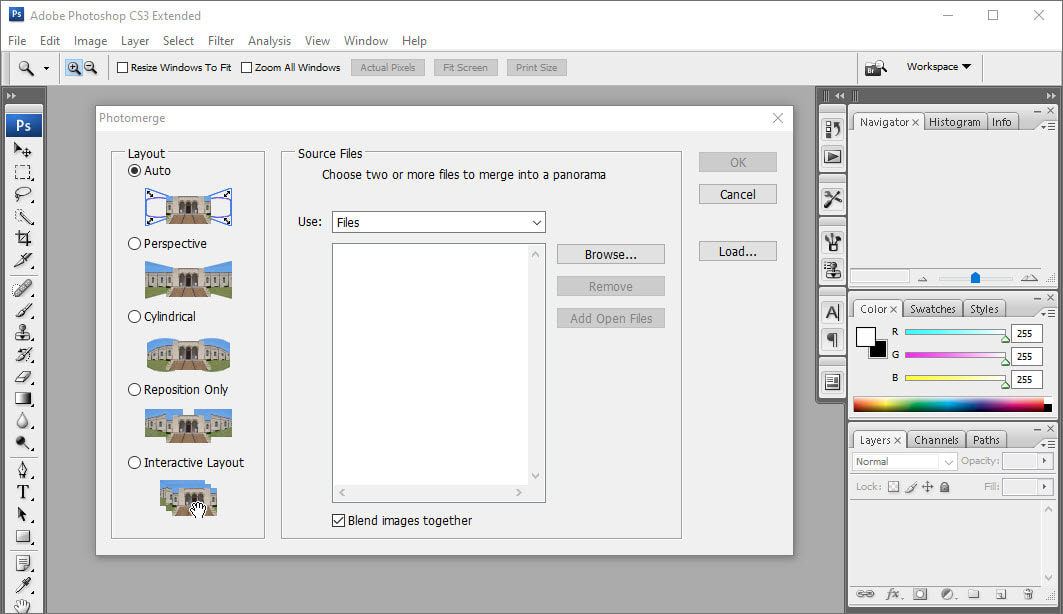Open the Paragraph panel icon in dock
1063x614 pixels.
pyautogui.click(x=833, y=339)
